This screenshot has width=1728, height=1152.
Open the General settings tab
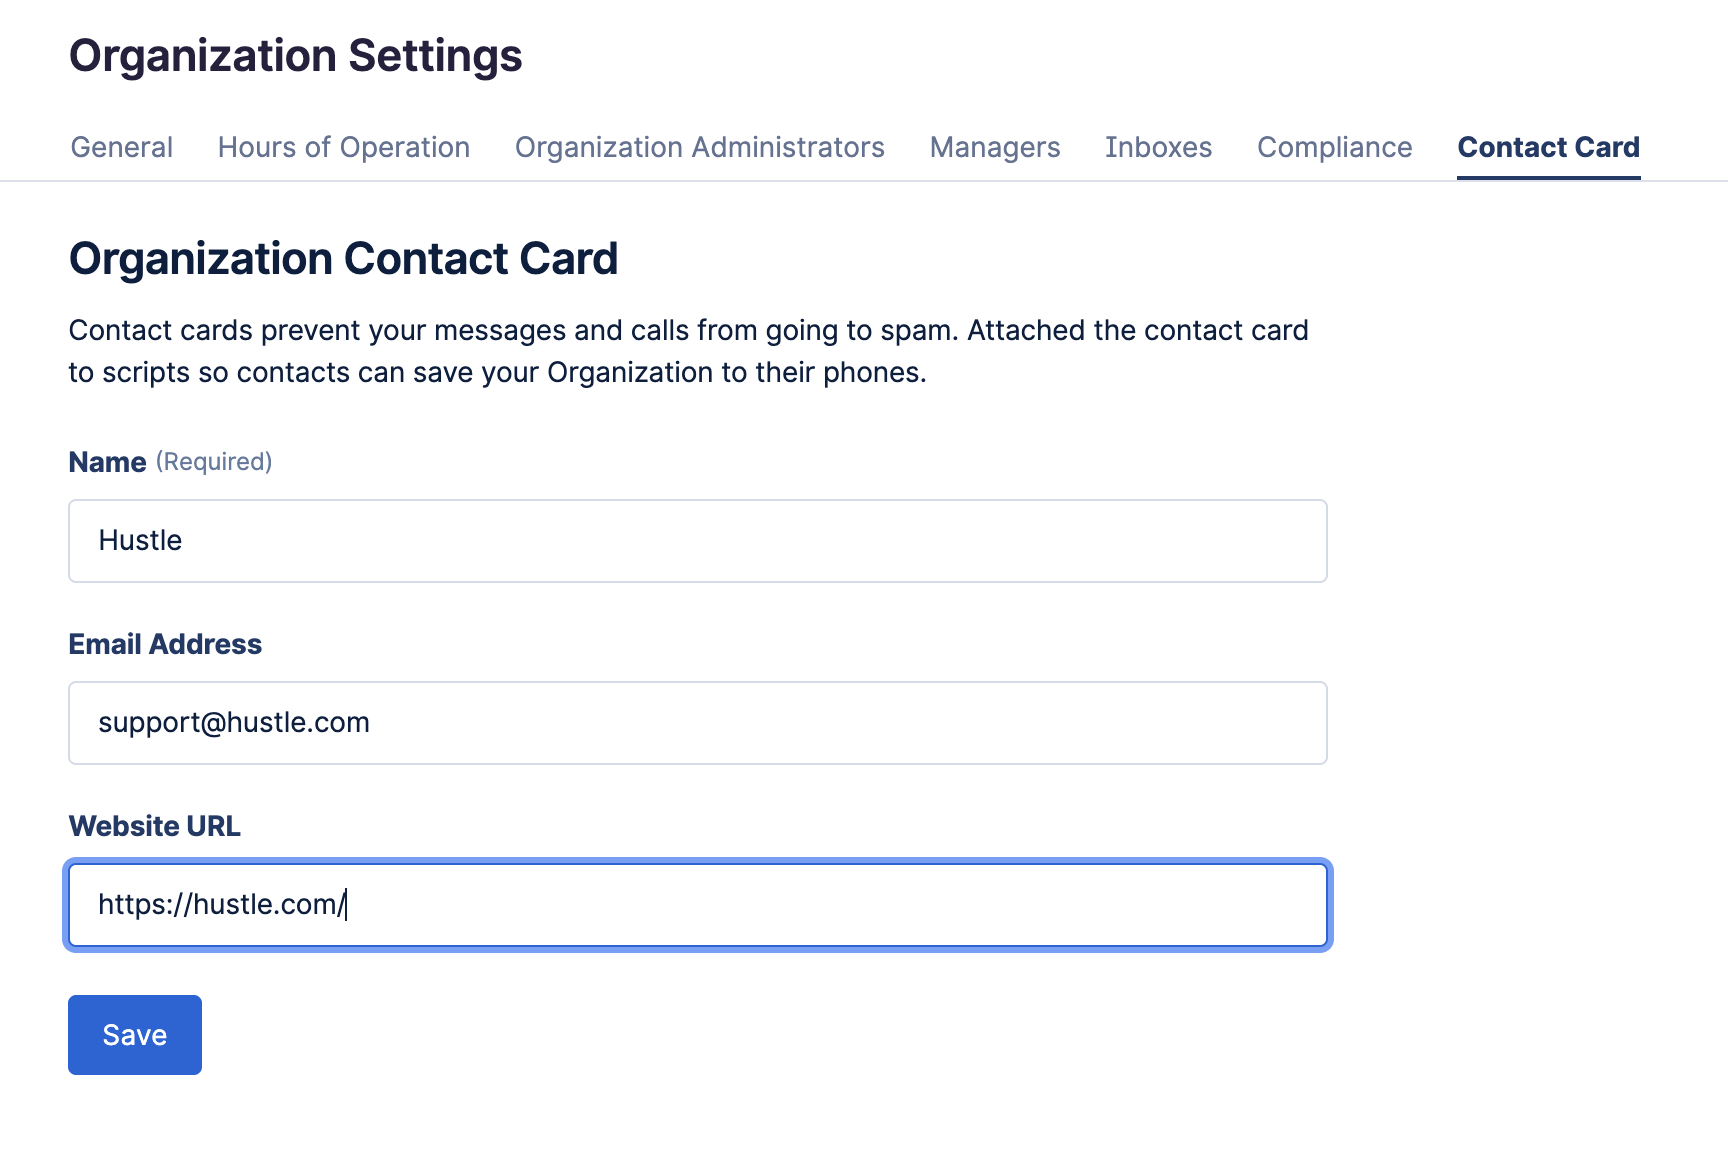click(x=121, y=147)
